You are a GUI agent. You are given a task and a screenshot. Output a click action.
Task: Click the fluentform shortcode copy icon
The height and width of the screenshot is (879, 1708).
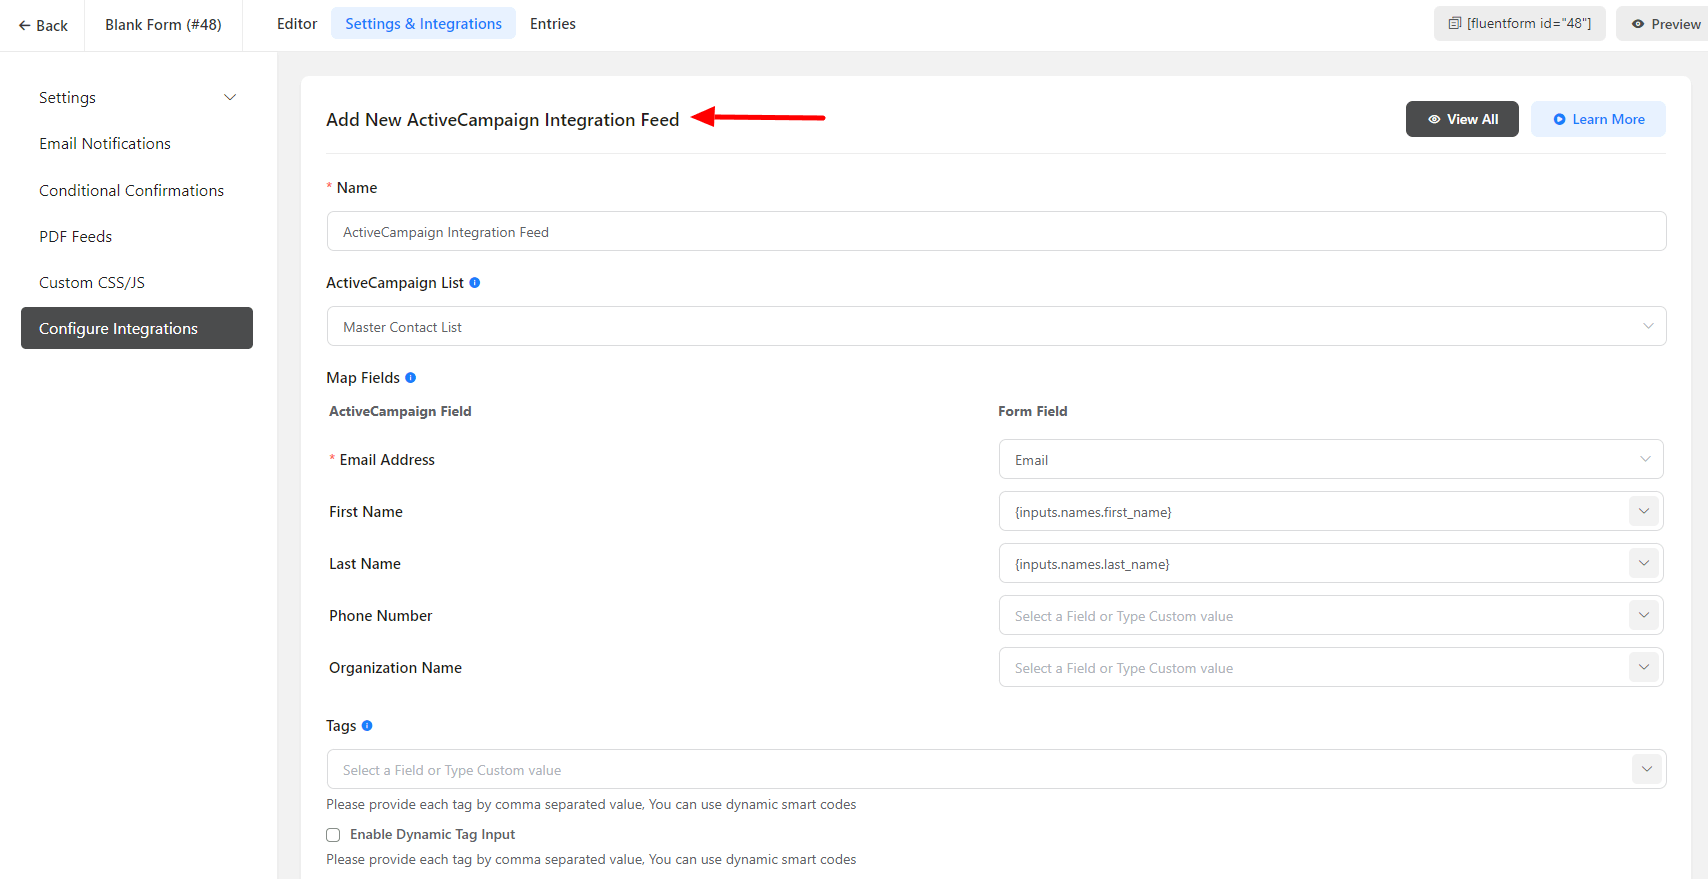1455,23
